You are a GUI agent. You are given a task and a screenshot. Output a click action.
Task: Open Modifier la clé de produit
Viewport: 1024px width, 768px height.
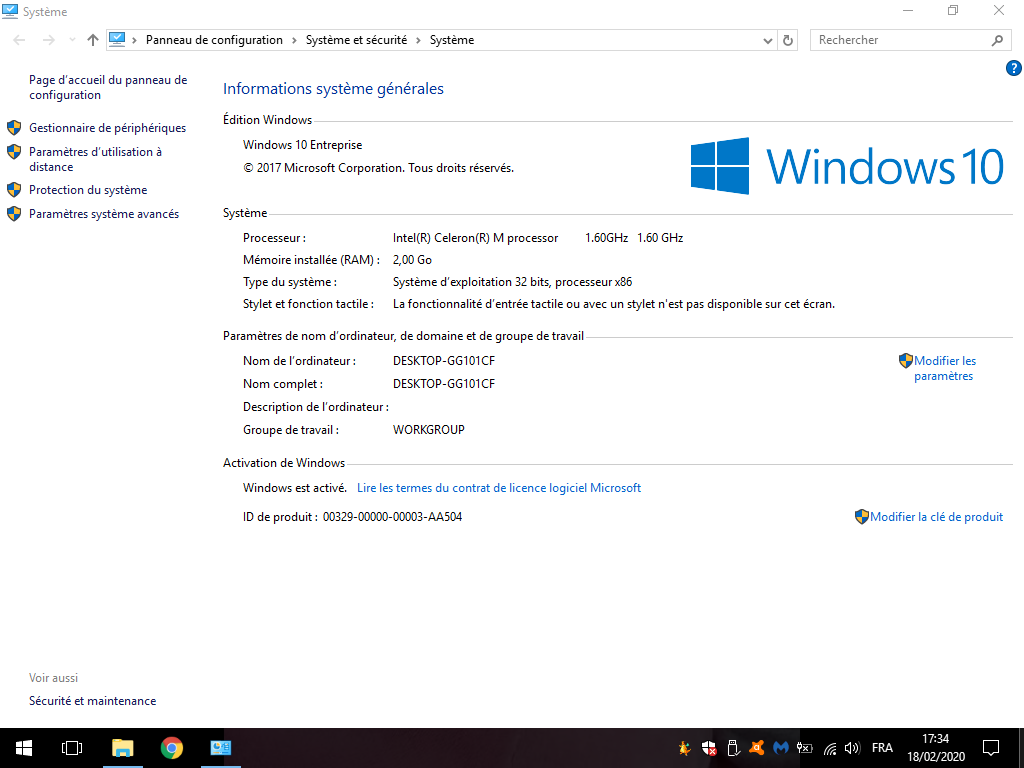[x=936, y=517]
